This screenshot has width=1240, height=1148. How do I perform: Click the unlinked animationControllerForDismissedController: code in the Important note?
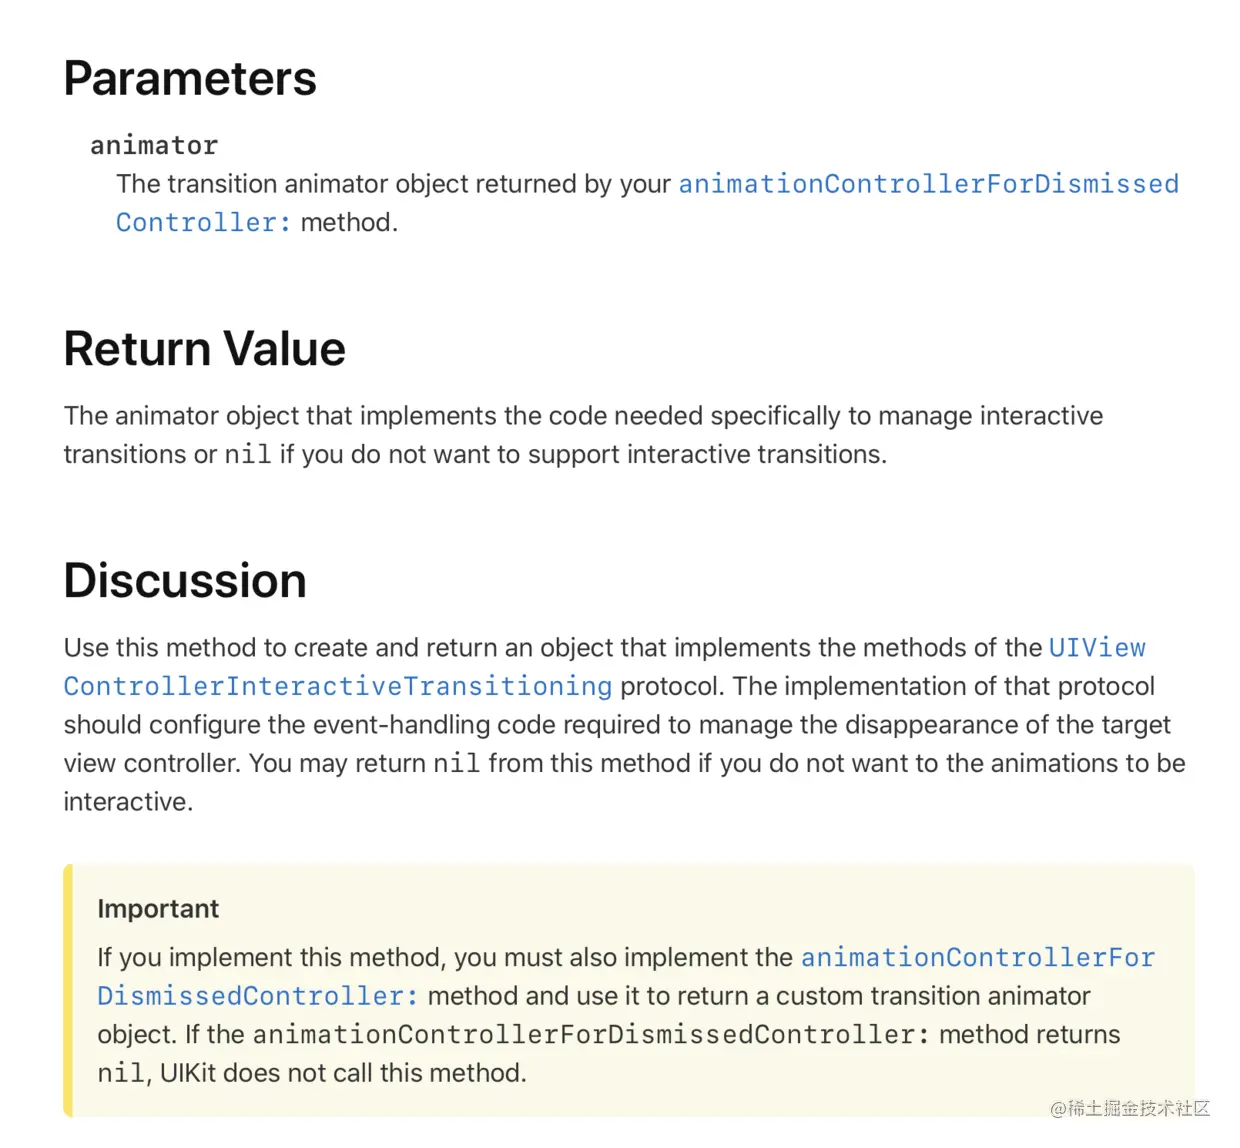tap(591, 1035)
